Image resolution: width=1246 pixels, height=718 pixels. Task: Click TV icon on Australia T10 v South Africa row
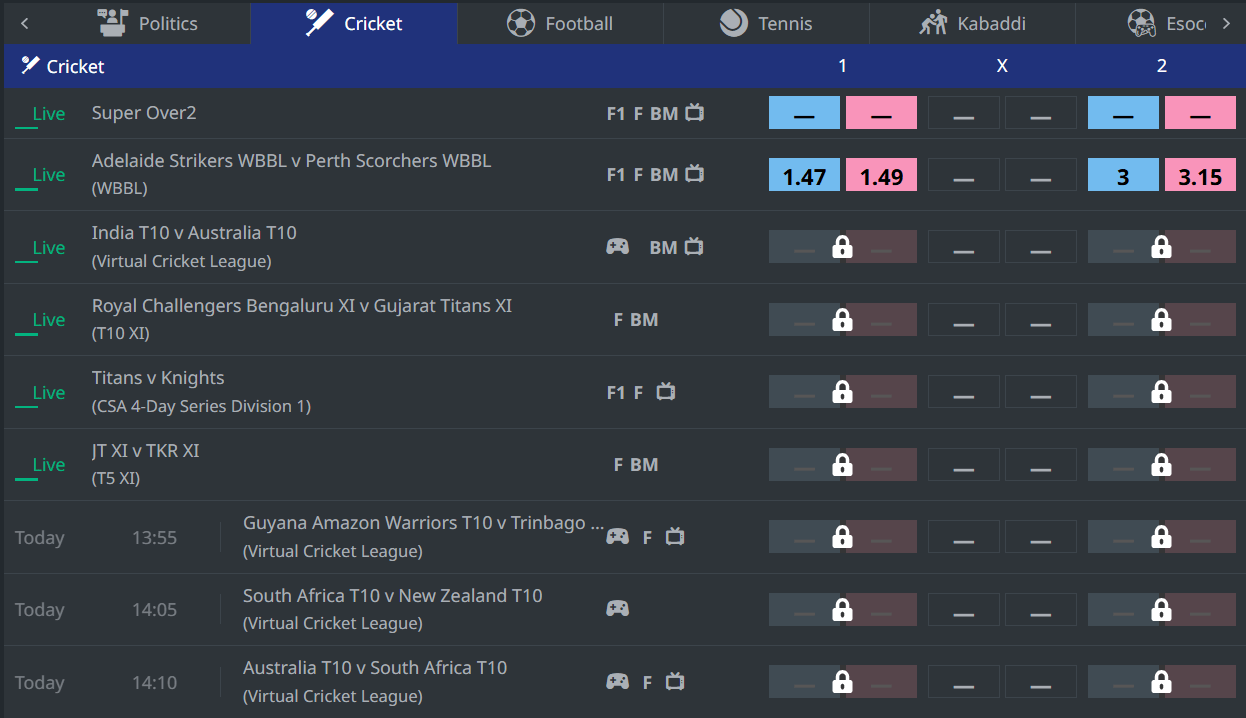[675, 682]
